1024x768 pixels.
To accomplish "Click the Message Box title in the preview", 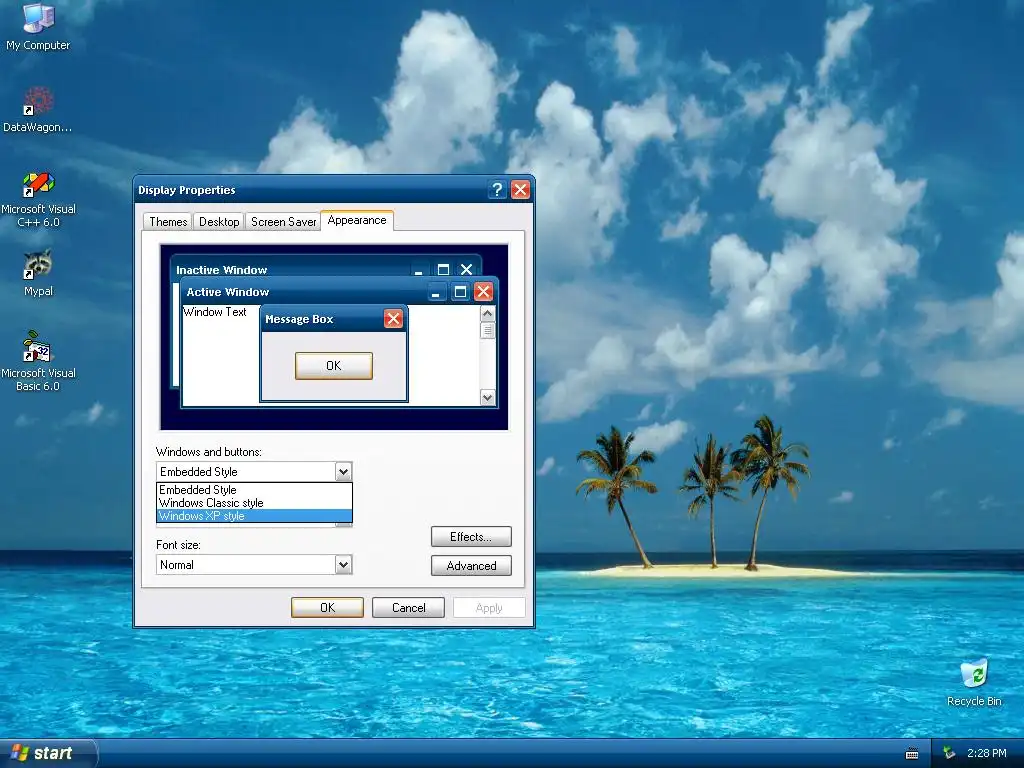I will click(299, 319).
